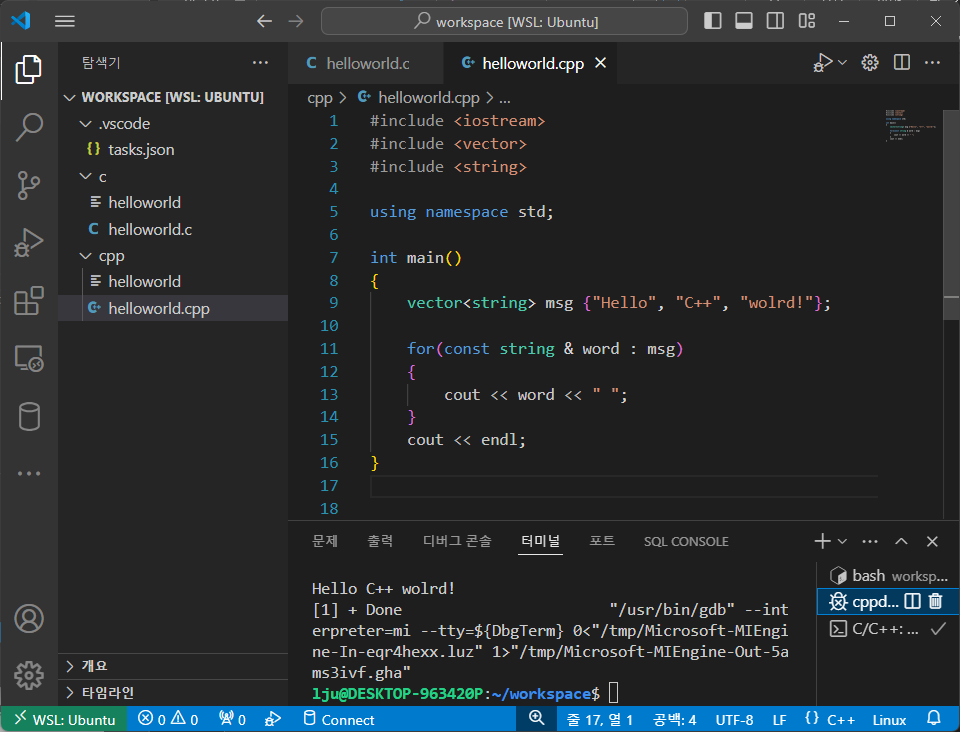
Task: Open Remote Explorer view
Action: click(x=28, y=358)
